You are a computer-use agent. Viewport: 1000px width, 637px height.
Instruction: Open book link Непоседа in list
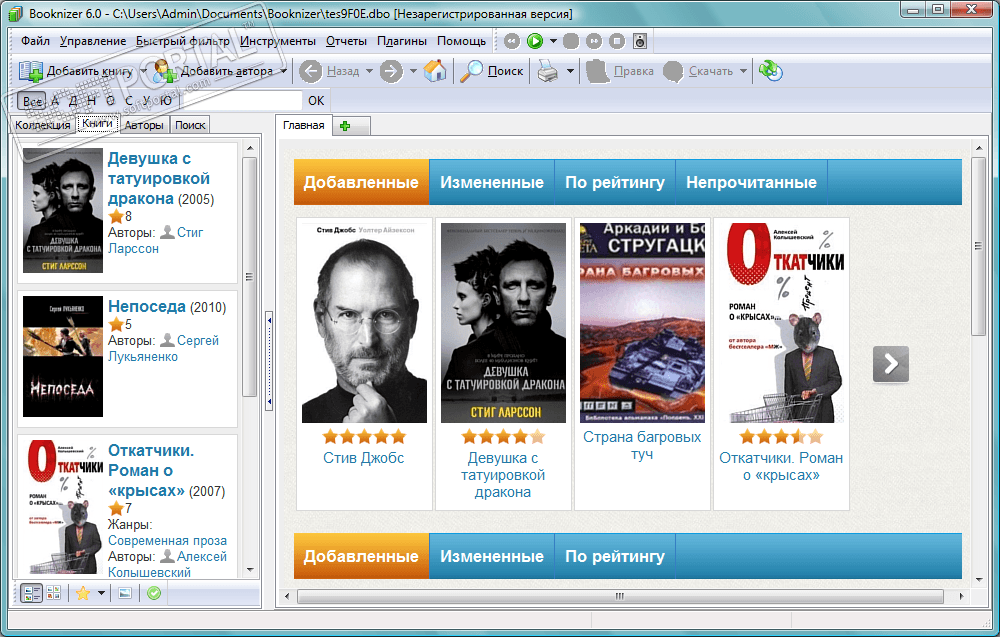coord(147,307)
